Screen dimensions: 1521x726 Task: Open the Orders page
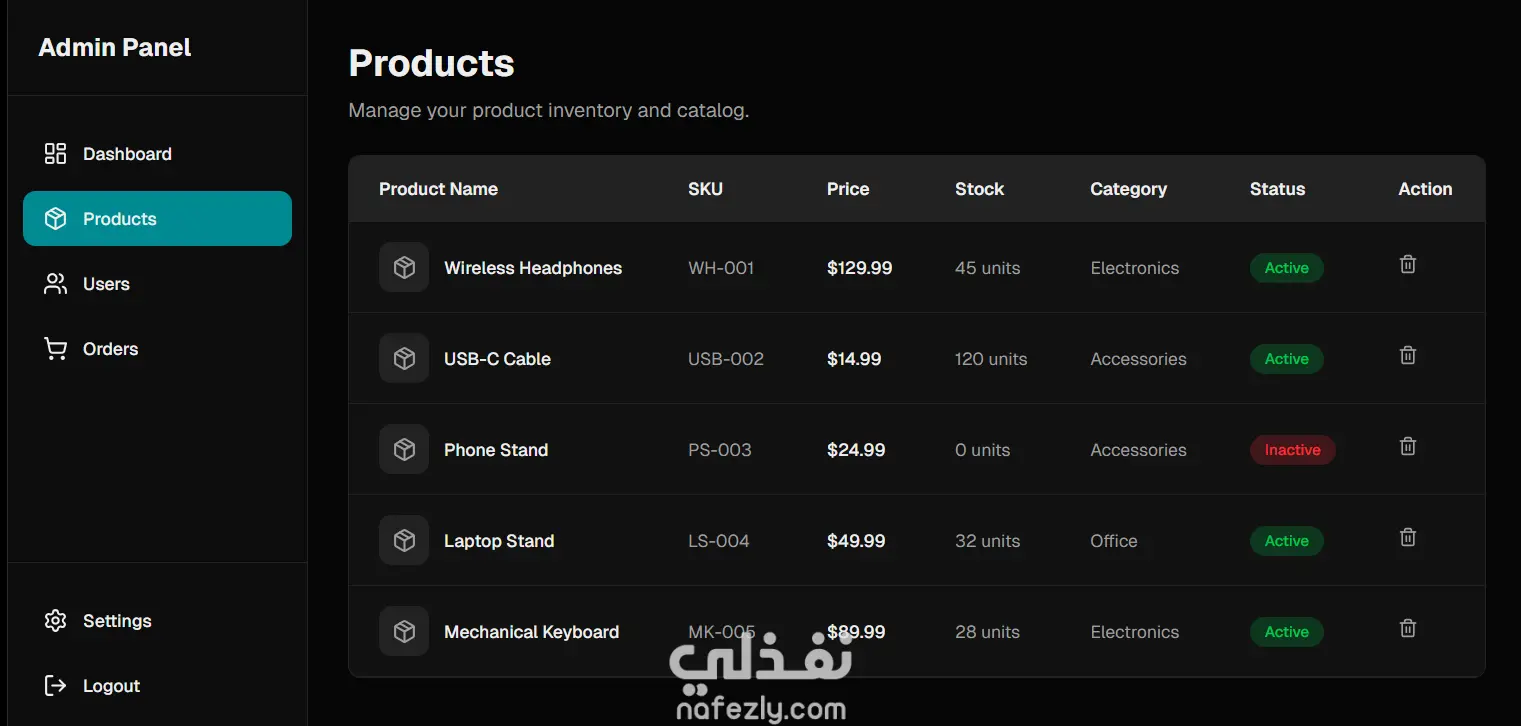[x=110, y=349]
